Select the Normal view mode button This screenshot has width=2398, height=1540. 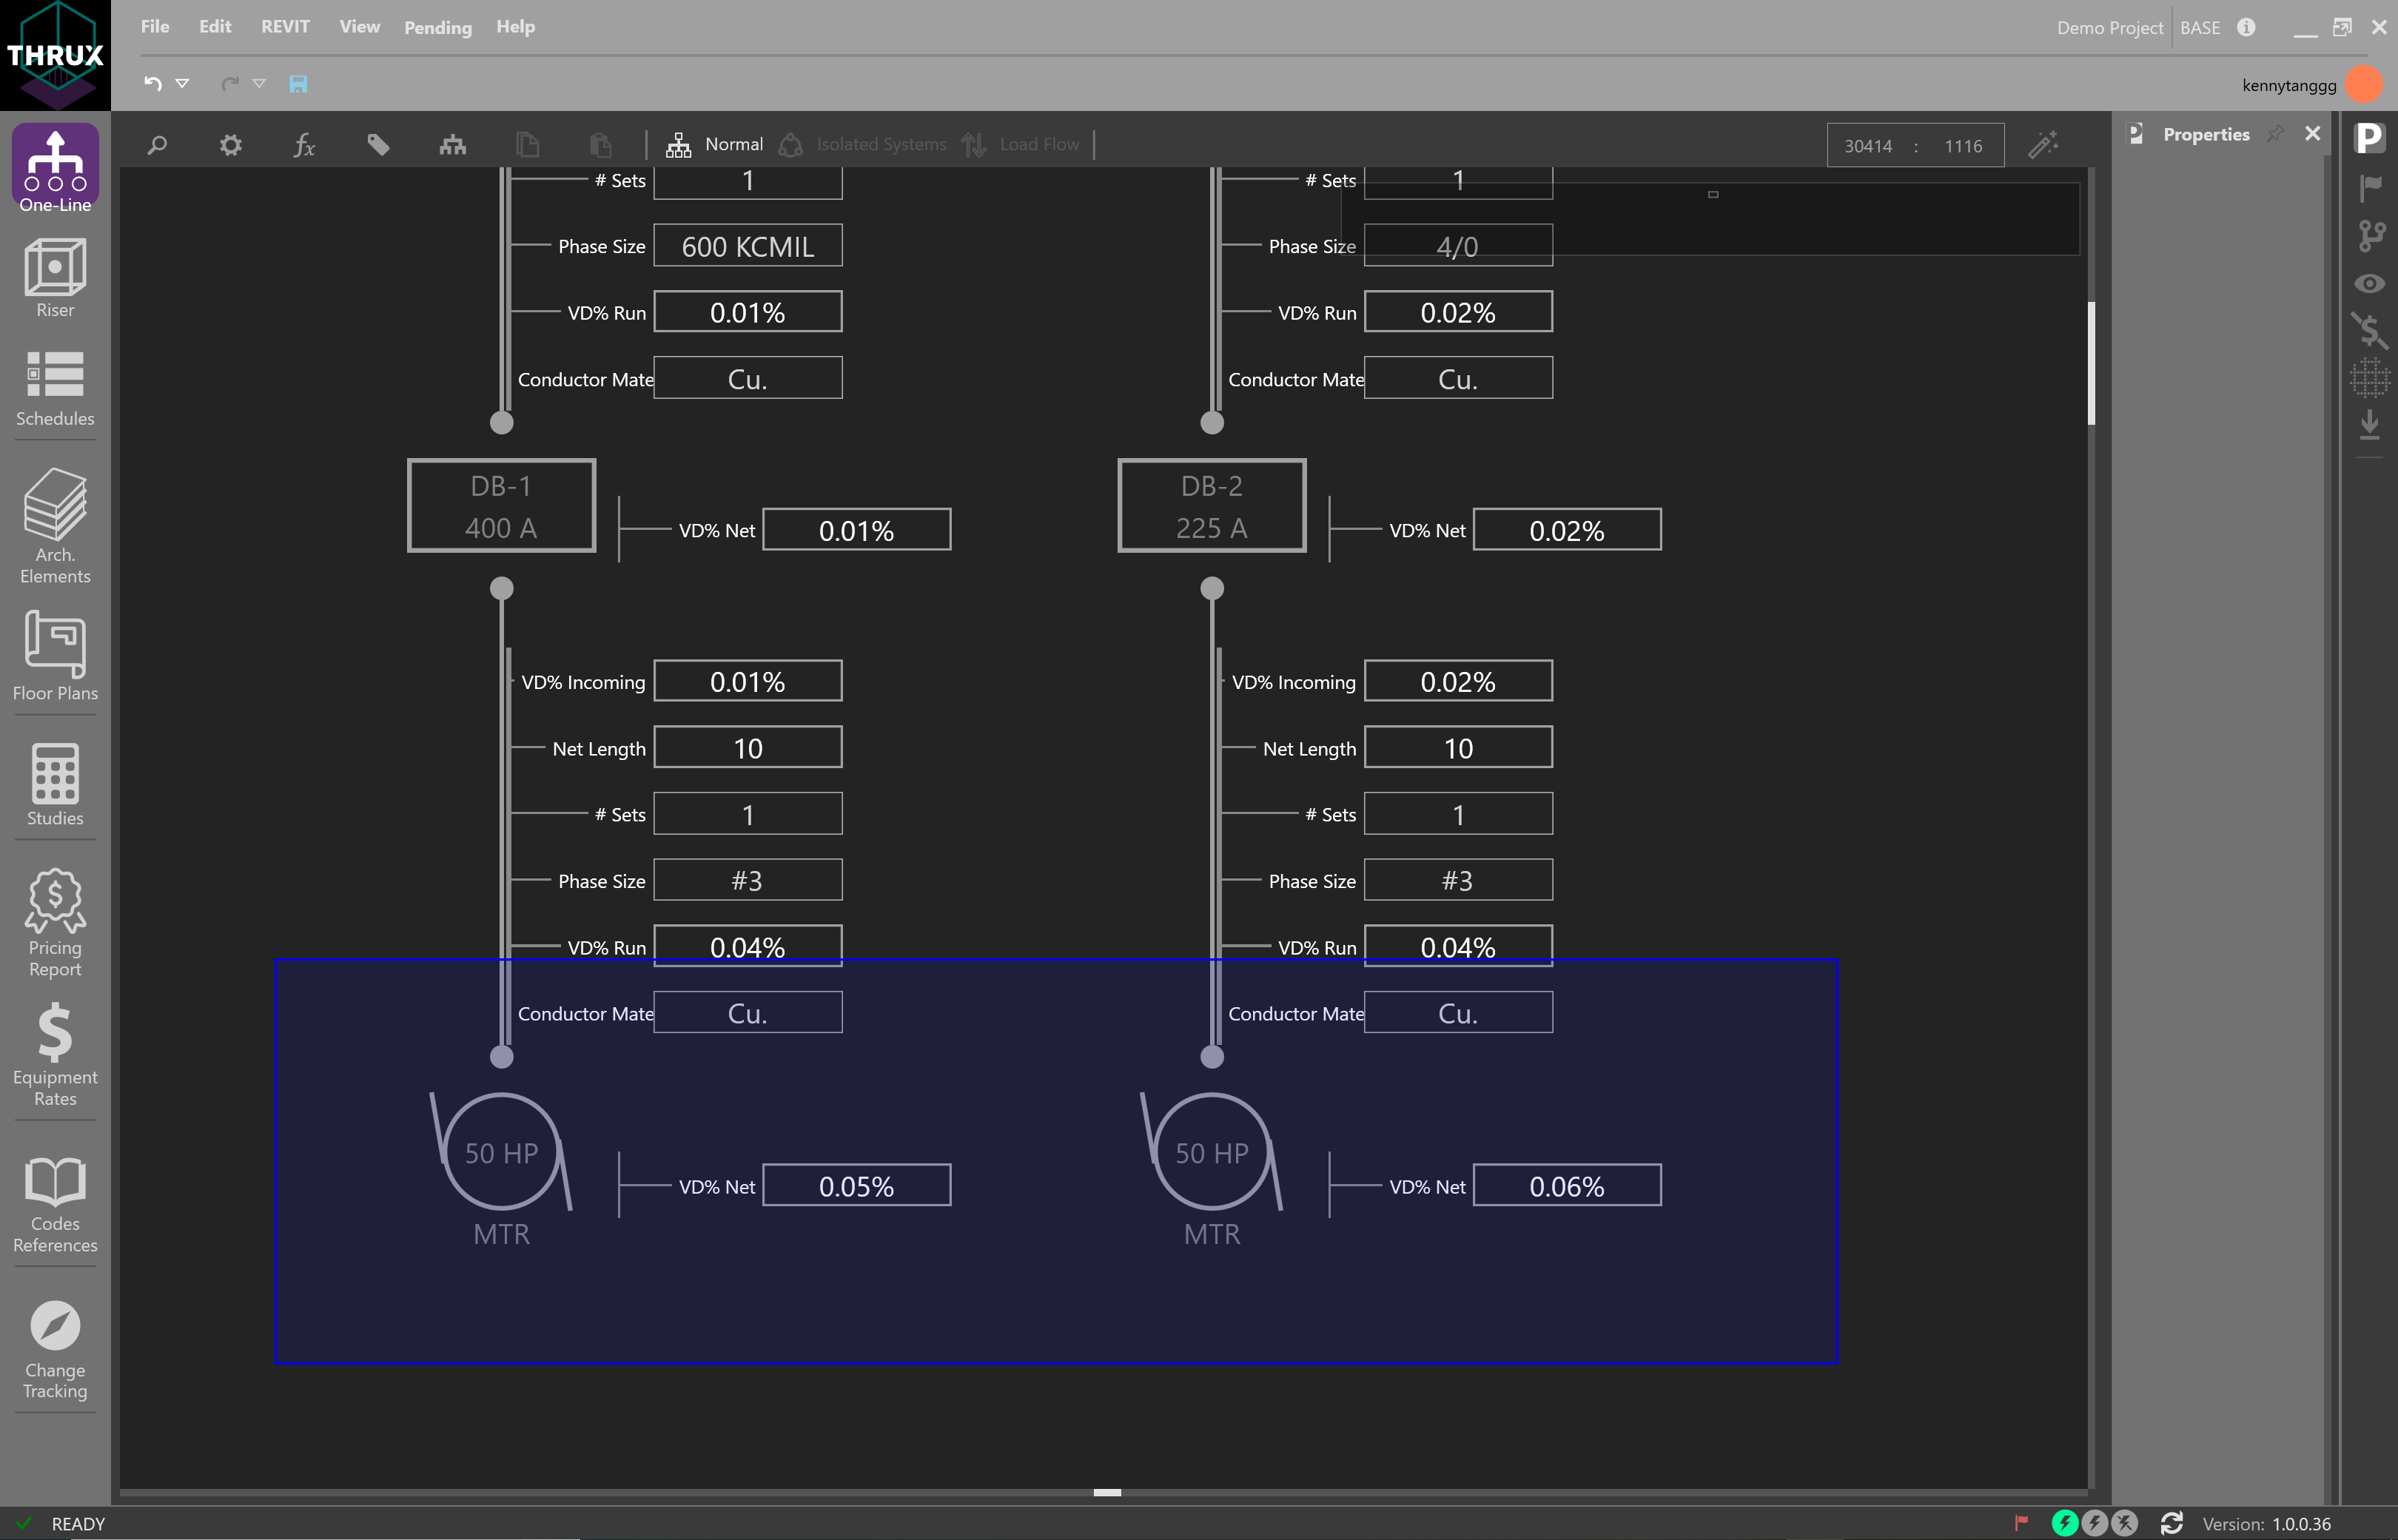coord(716,145)
